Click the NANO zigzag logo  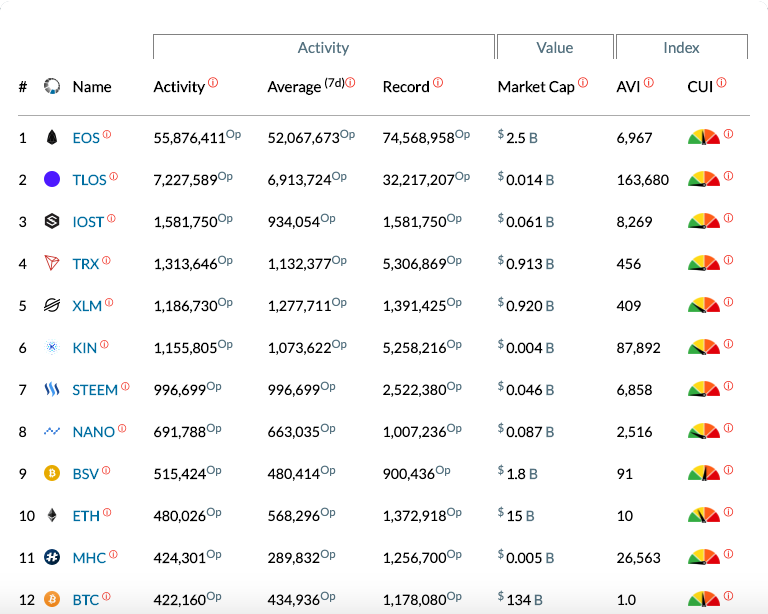(x=52, y=431)
